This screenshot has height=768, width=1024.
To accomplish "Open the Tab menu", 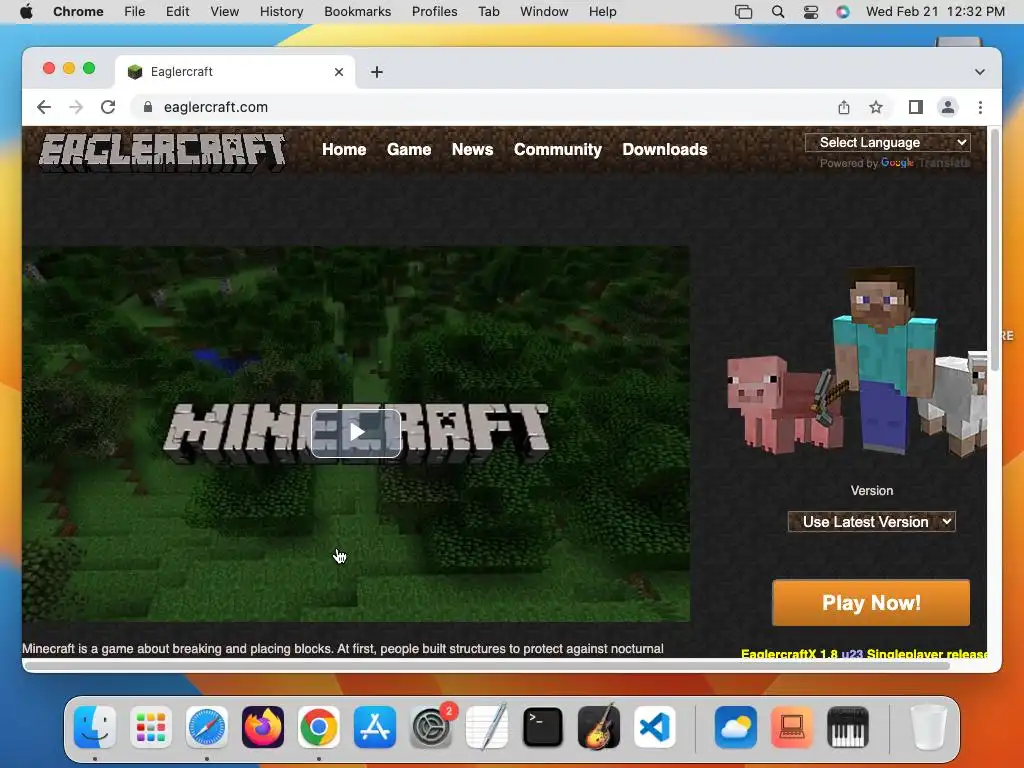I will coord(488,12).
